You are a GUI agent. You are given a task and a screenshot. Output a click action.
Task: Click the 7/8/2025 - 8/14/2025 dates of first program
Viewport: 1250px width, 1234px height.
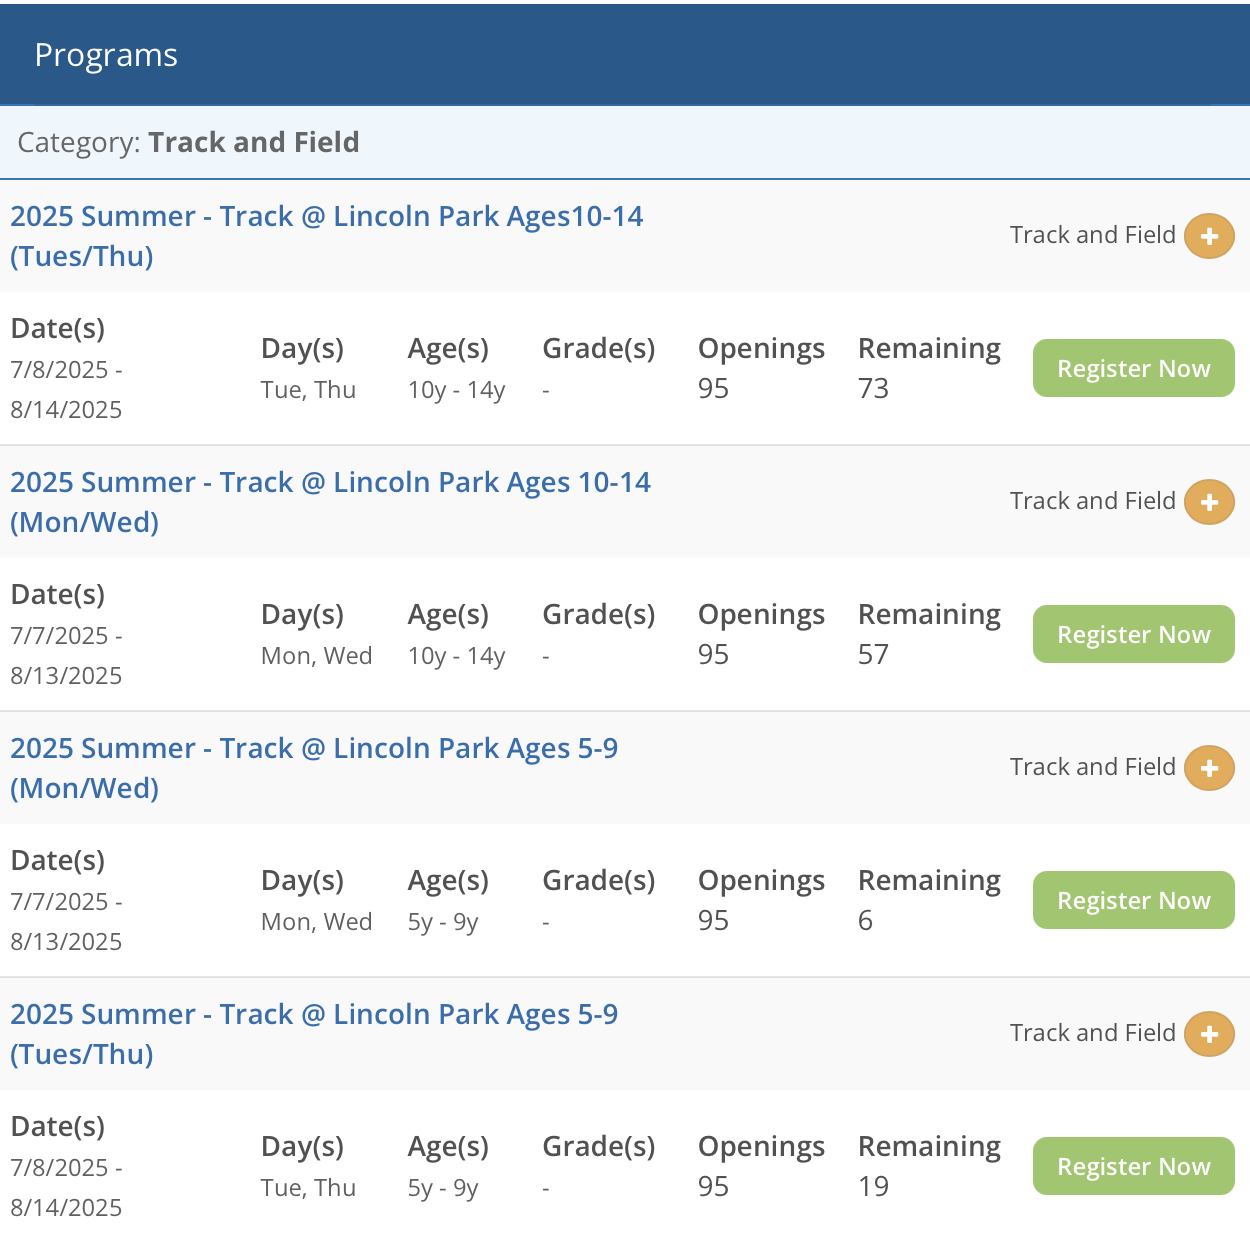(66, 390)
